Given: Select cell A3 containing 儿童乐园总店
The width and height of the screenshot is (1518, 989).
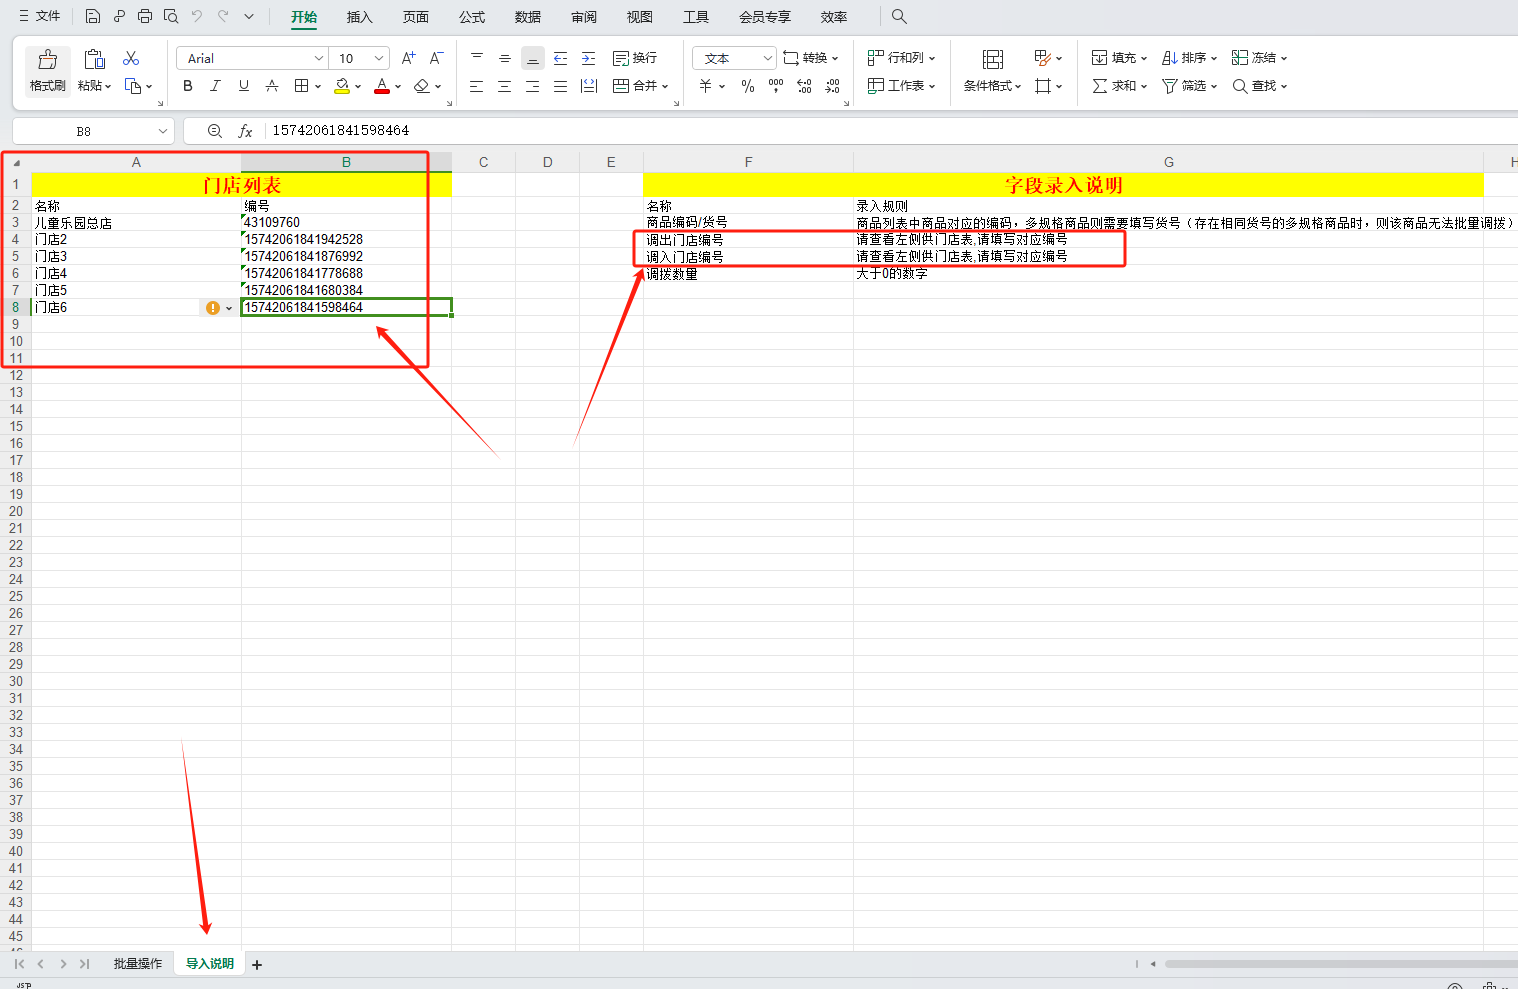Looking at the screenshot, I should coord(135,223).
